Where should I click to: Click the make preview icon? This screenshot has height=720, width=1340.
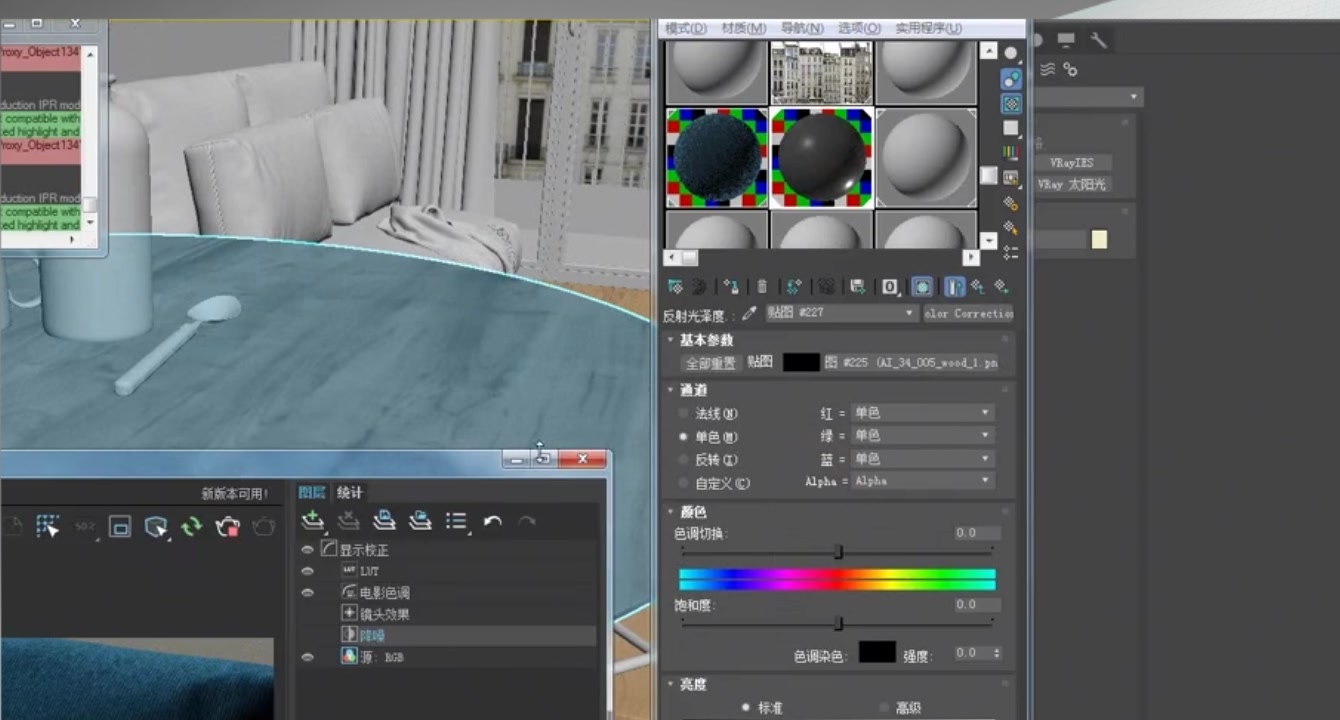(1011, 178)
